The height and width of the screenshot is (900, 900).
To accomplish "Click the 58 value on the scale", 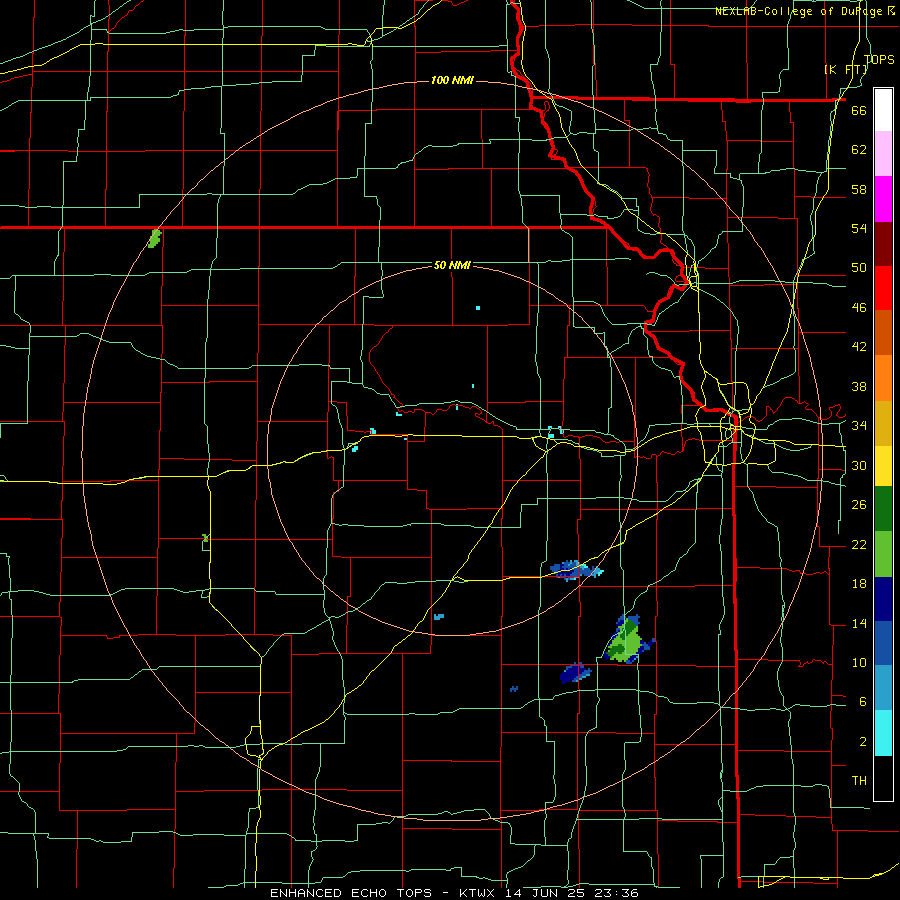I will (859, 189).
